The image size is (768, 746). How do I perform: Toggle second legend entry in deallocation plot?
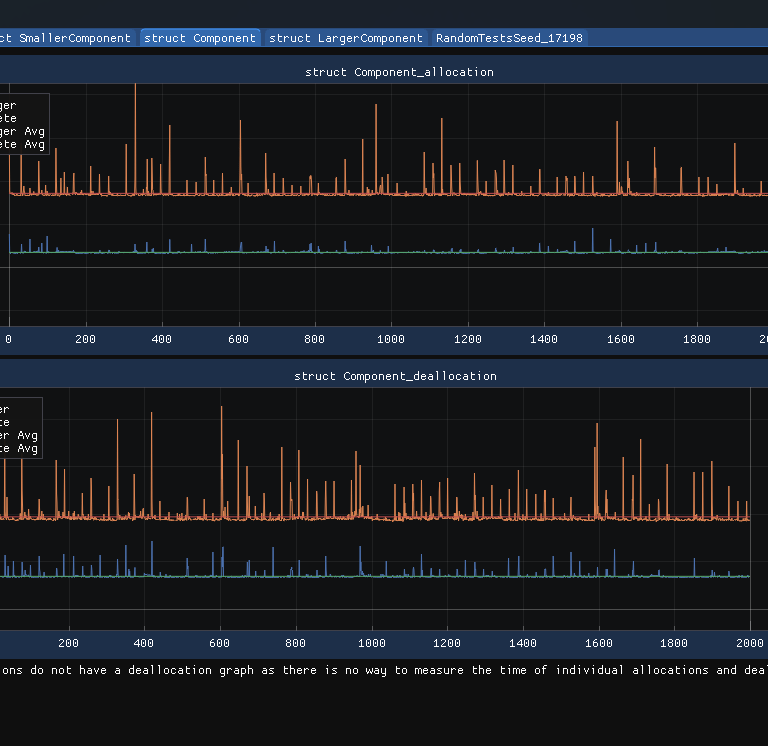pos(6,422)
